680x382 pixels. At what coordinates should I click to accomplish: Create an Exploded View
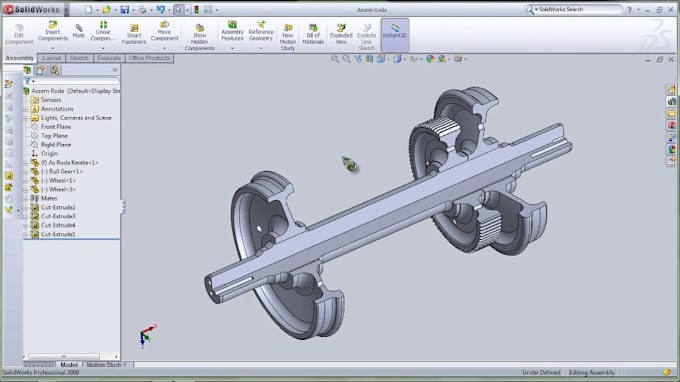click(x=341, y=34)
